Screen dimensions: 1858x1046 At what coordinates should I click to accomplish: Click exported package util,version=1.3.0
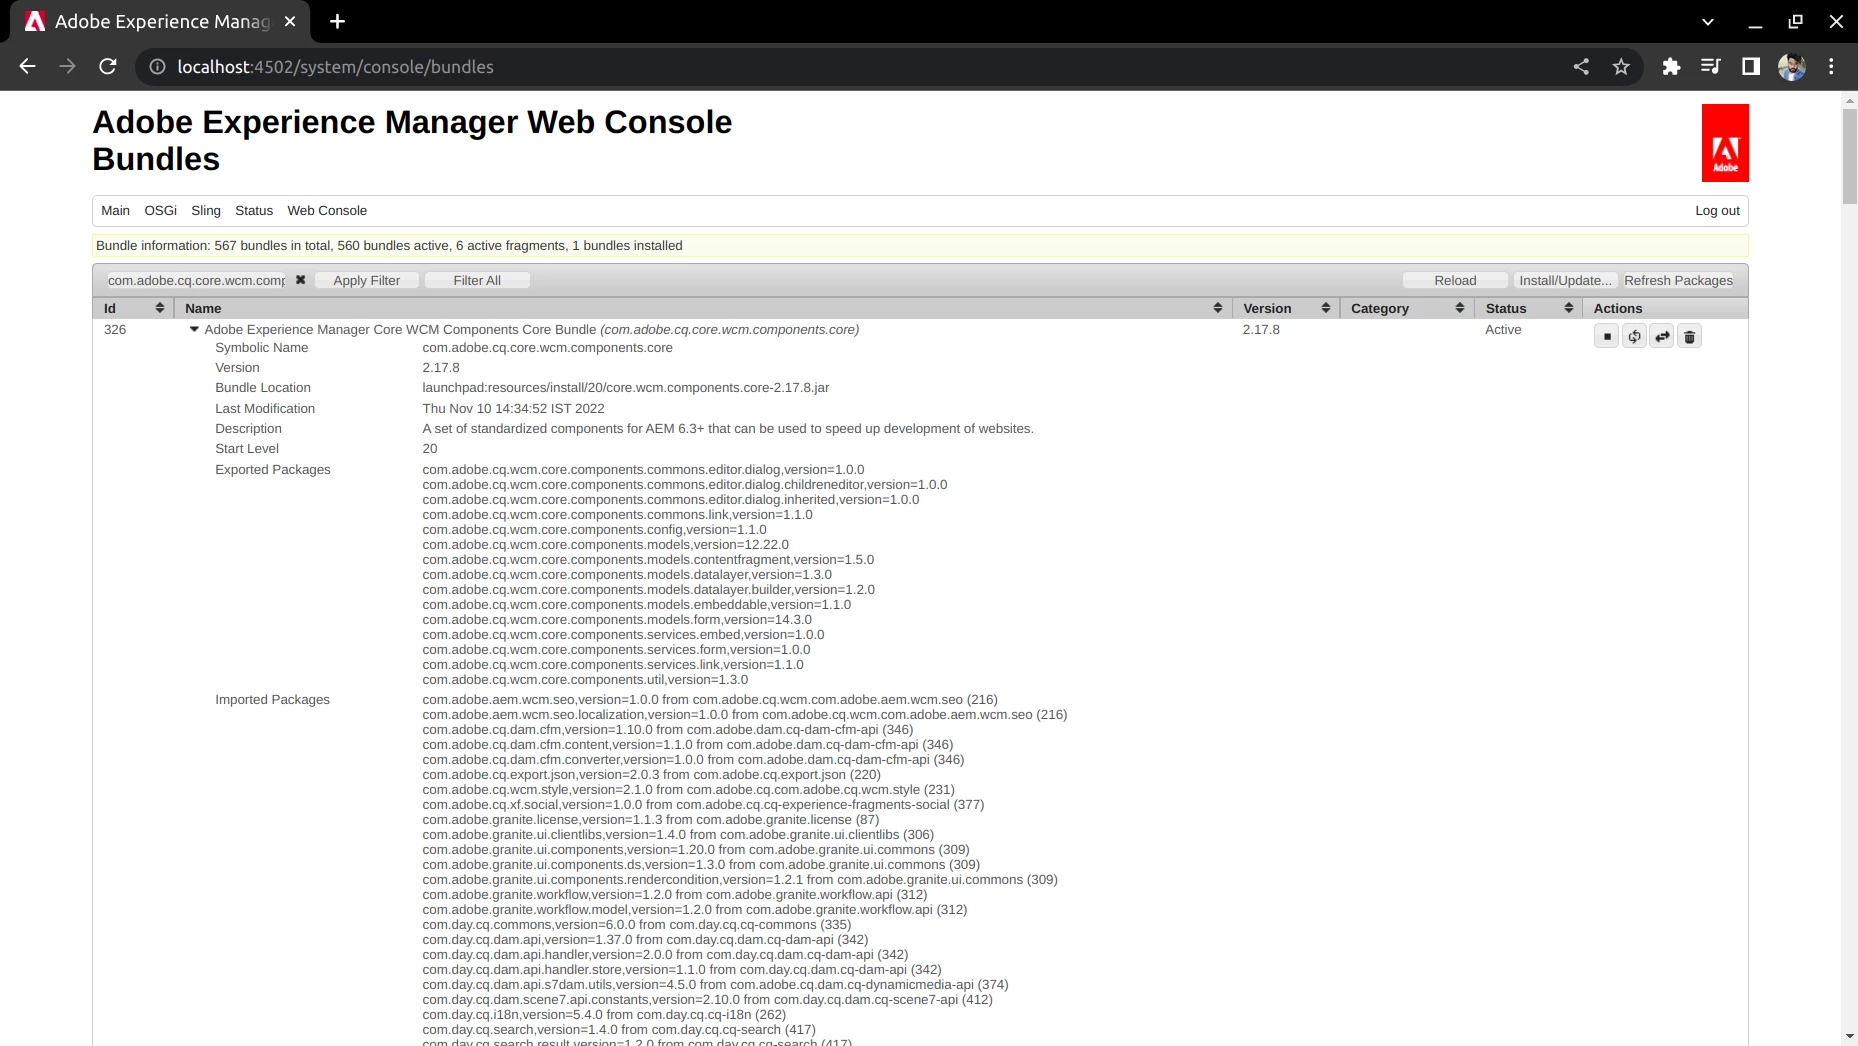click(x=585, y=679)
